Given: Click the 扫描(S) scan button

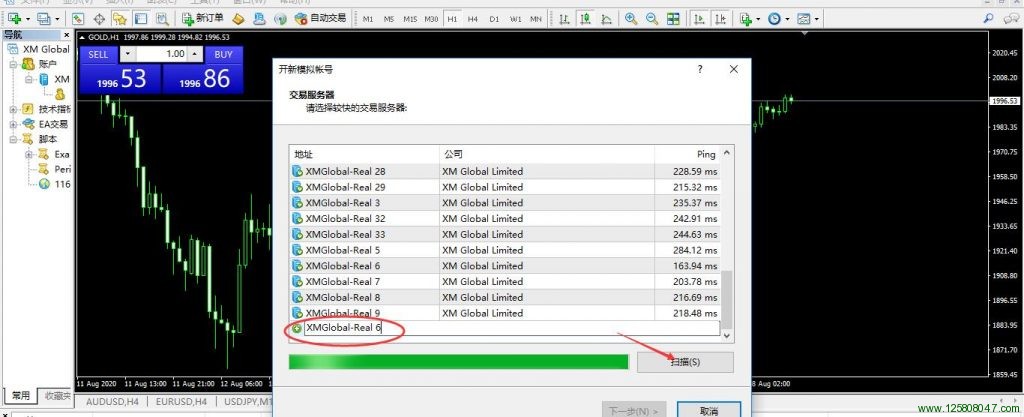Looking at the screenshot, I should click(685, 362).
